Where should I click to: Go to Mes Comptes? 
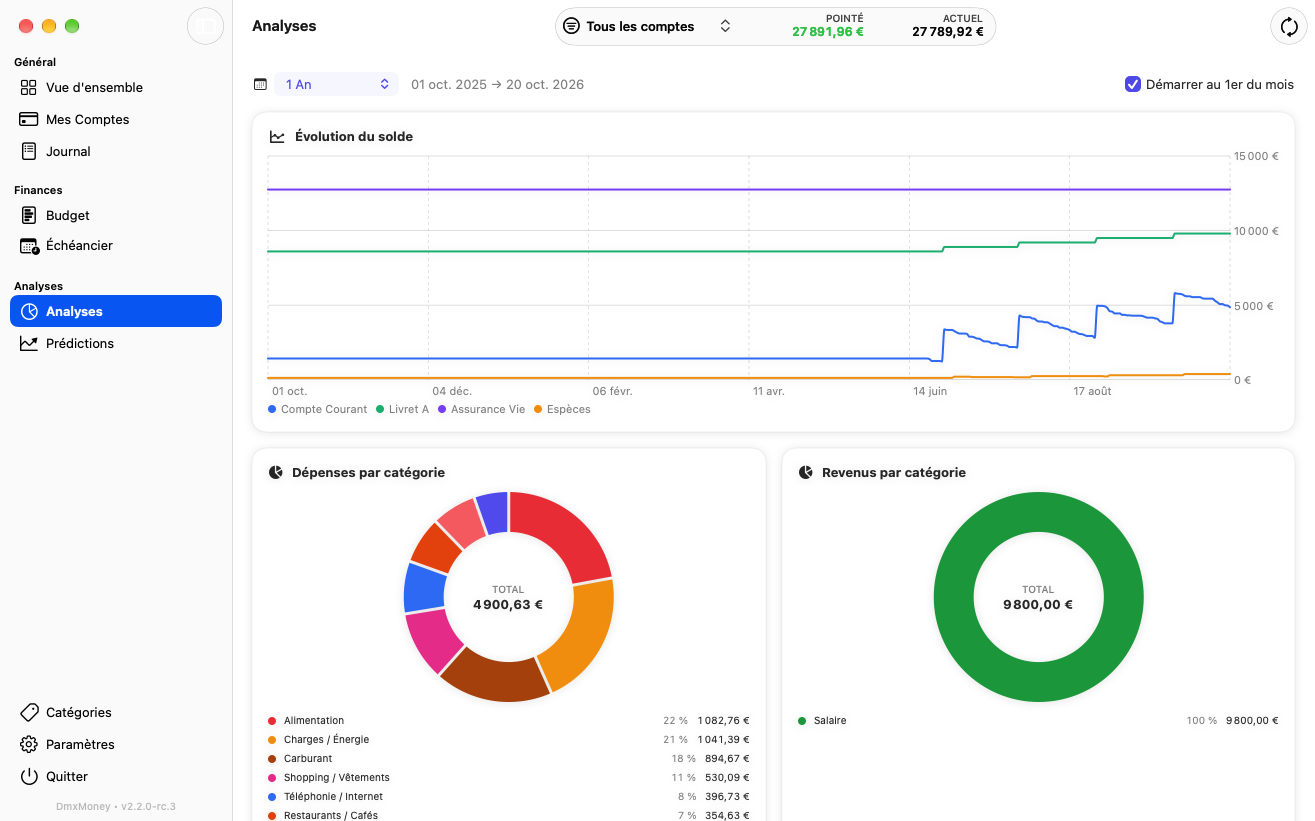(116, 119)
